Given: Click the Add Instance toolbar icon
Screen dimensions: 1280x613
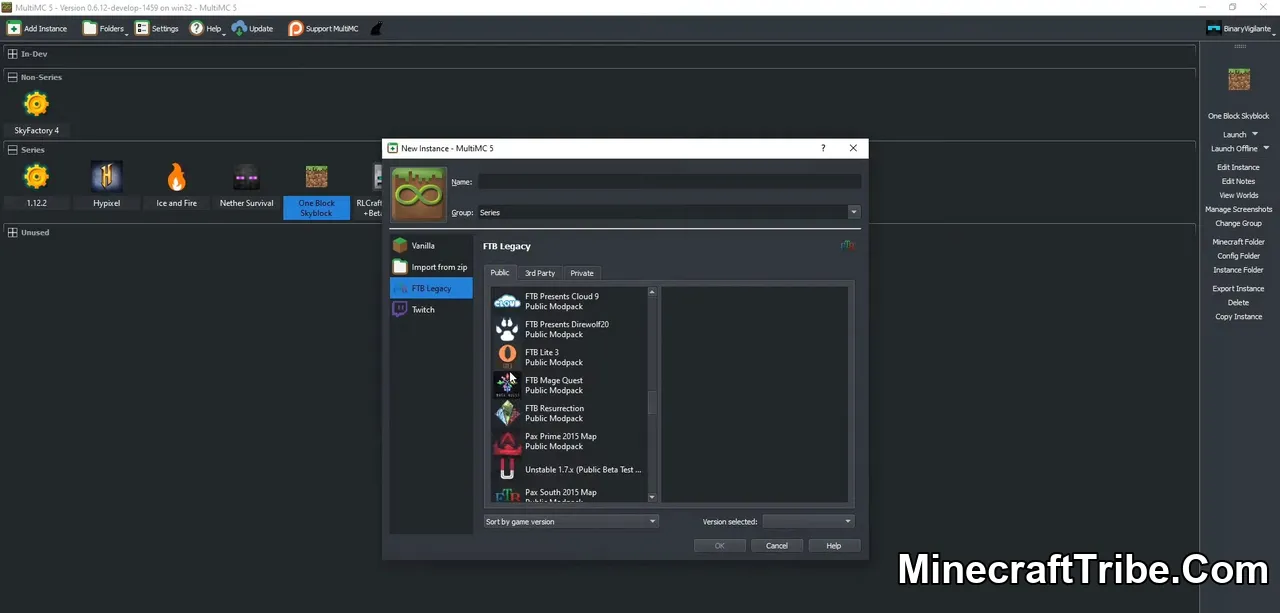Looking at the screenshot, I should tap(37, 28).
